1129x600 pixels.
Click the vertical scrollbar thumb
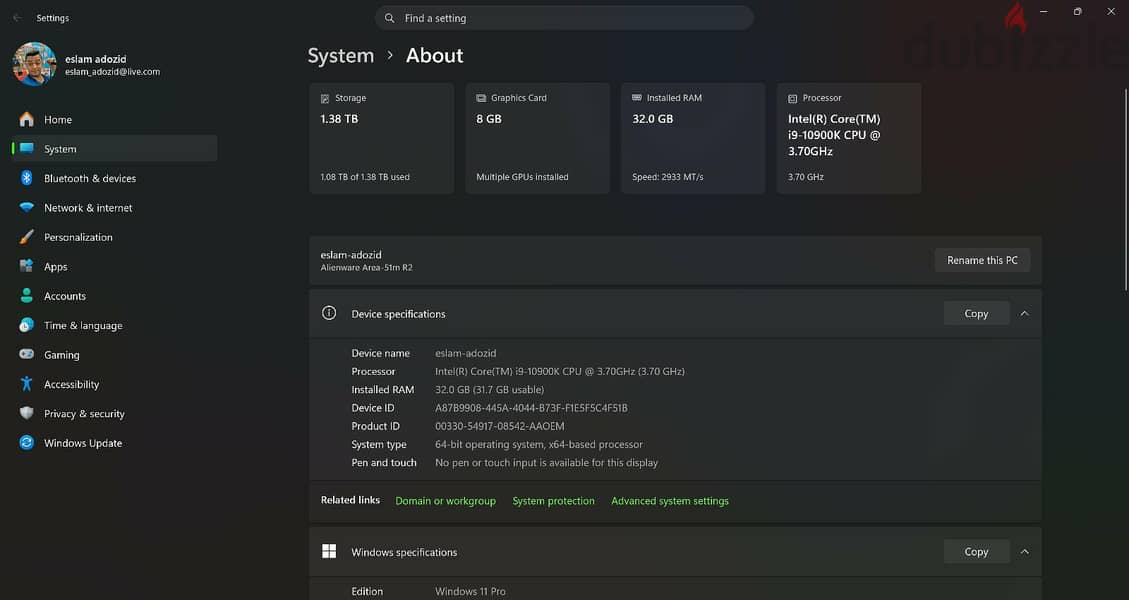pos(1125,189)
